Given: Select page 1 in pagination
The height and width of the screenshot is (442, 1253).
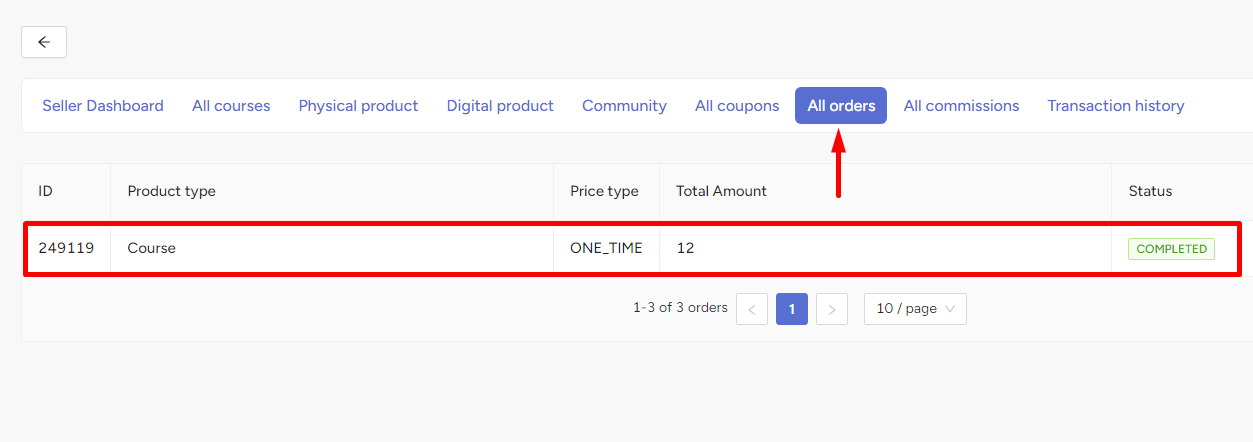Looking at the screenshot, I should pos(792,309).
